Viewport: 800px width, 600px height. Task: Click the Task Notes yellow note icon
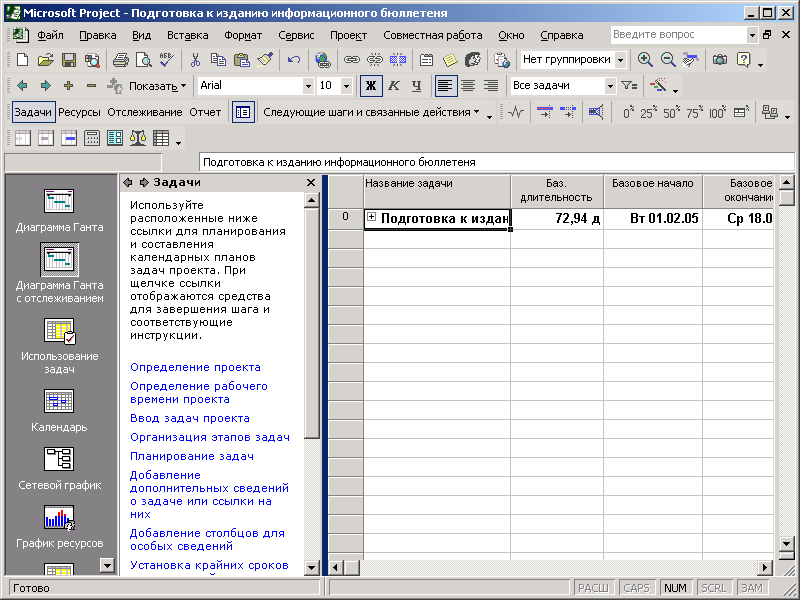click(450, 60)
